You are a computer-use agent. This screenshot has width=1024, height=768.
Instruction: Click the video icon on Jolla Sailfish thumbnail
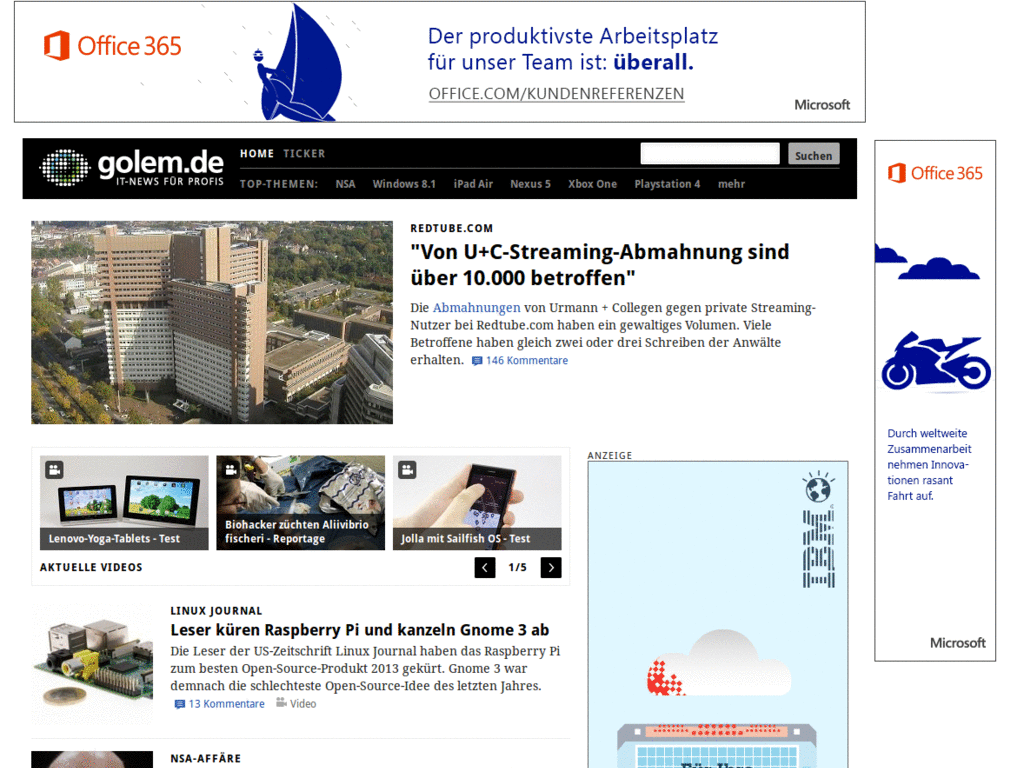click(408, 470)
